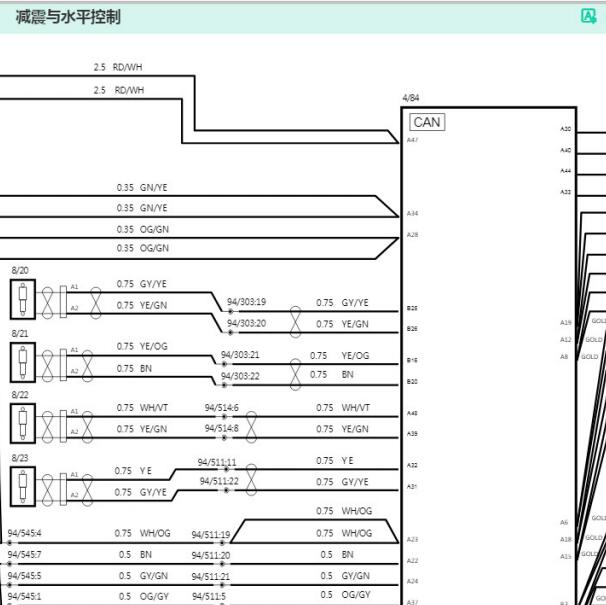The height and width of the screenshot is (605, 606).
Task: Click the 0.75 YE/OG label beside 94/303:21
Action: coord(340,355)
